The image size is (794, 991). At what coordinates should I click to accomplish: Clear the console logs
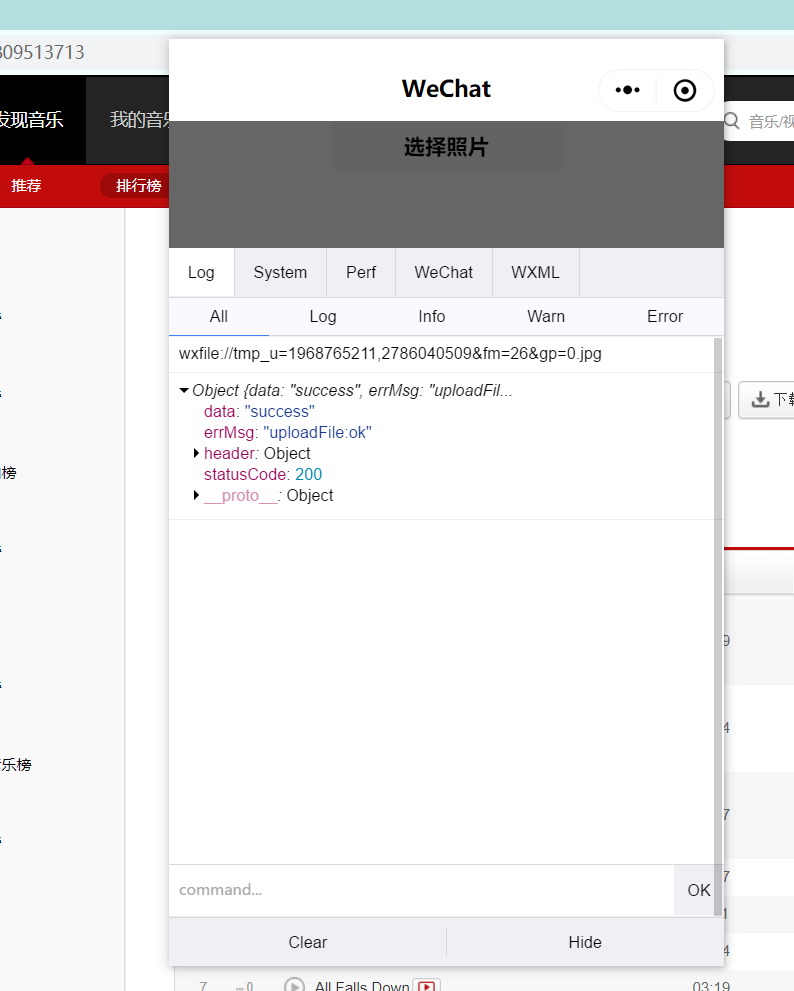pyautogui.click(x=307, y=942)
